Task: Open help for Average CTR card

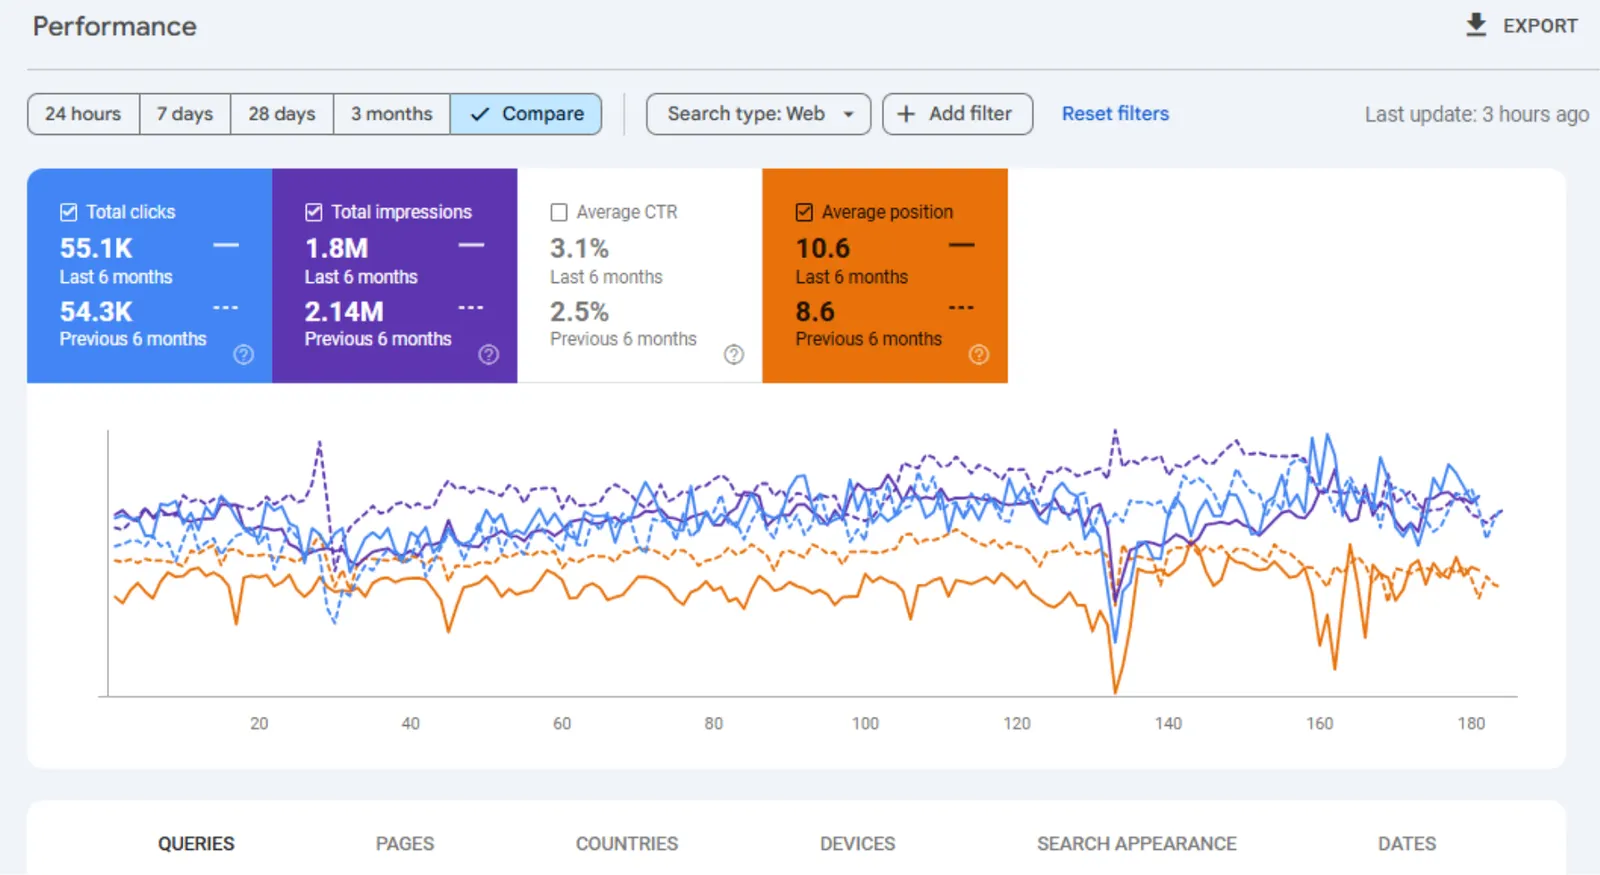Action: (734, 354)
